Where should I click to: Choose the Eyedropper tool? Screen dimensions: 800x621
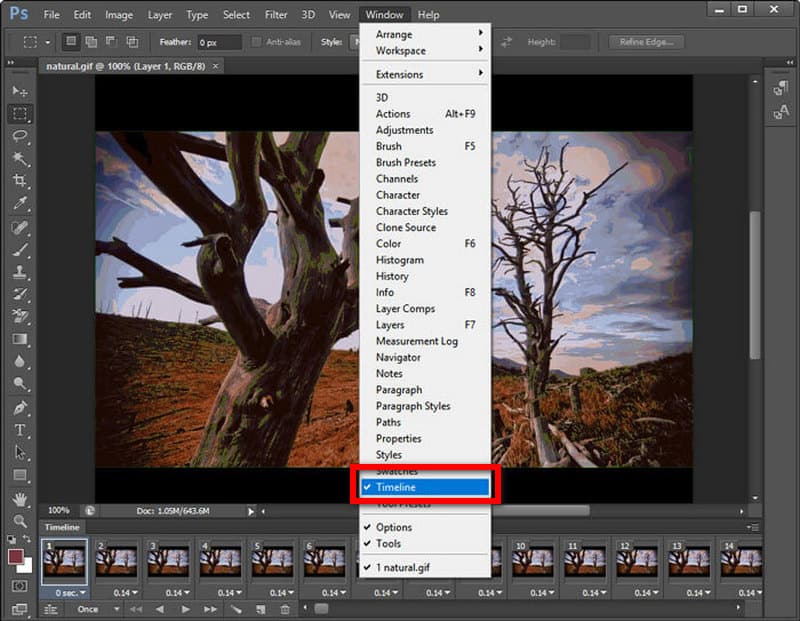coord(20,204)
